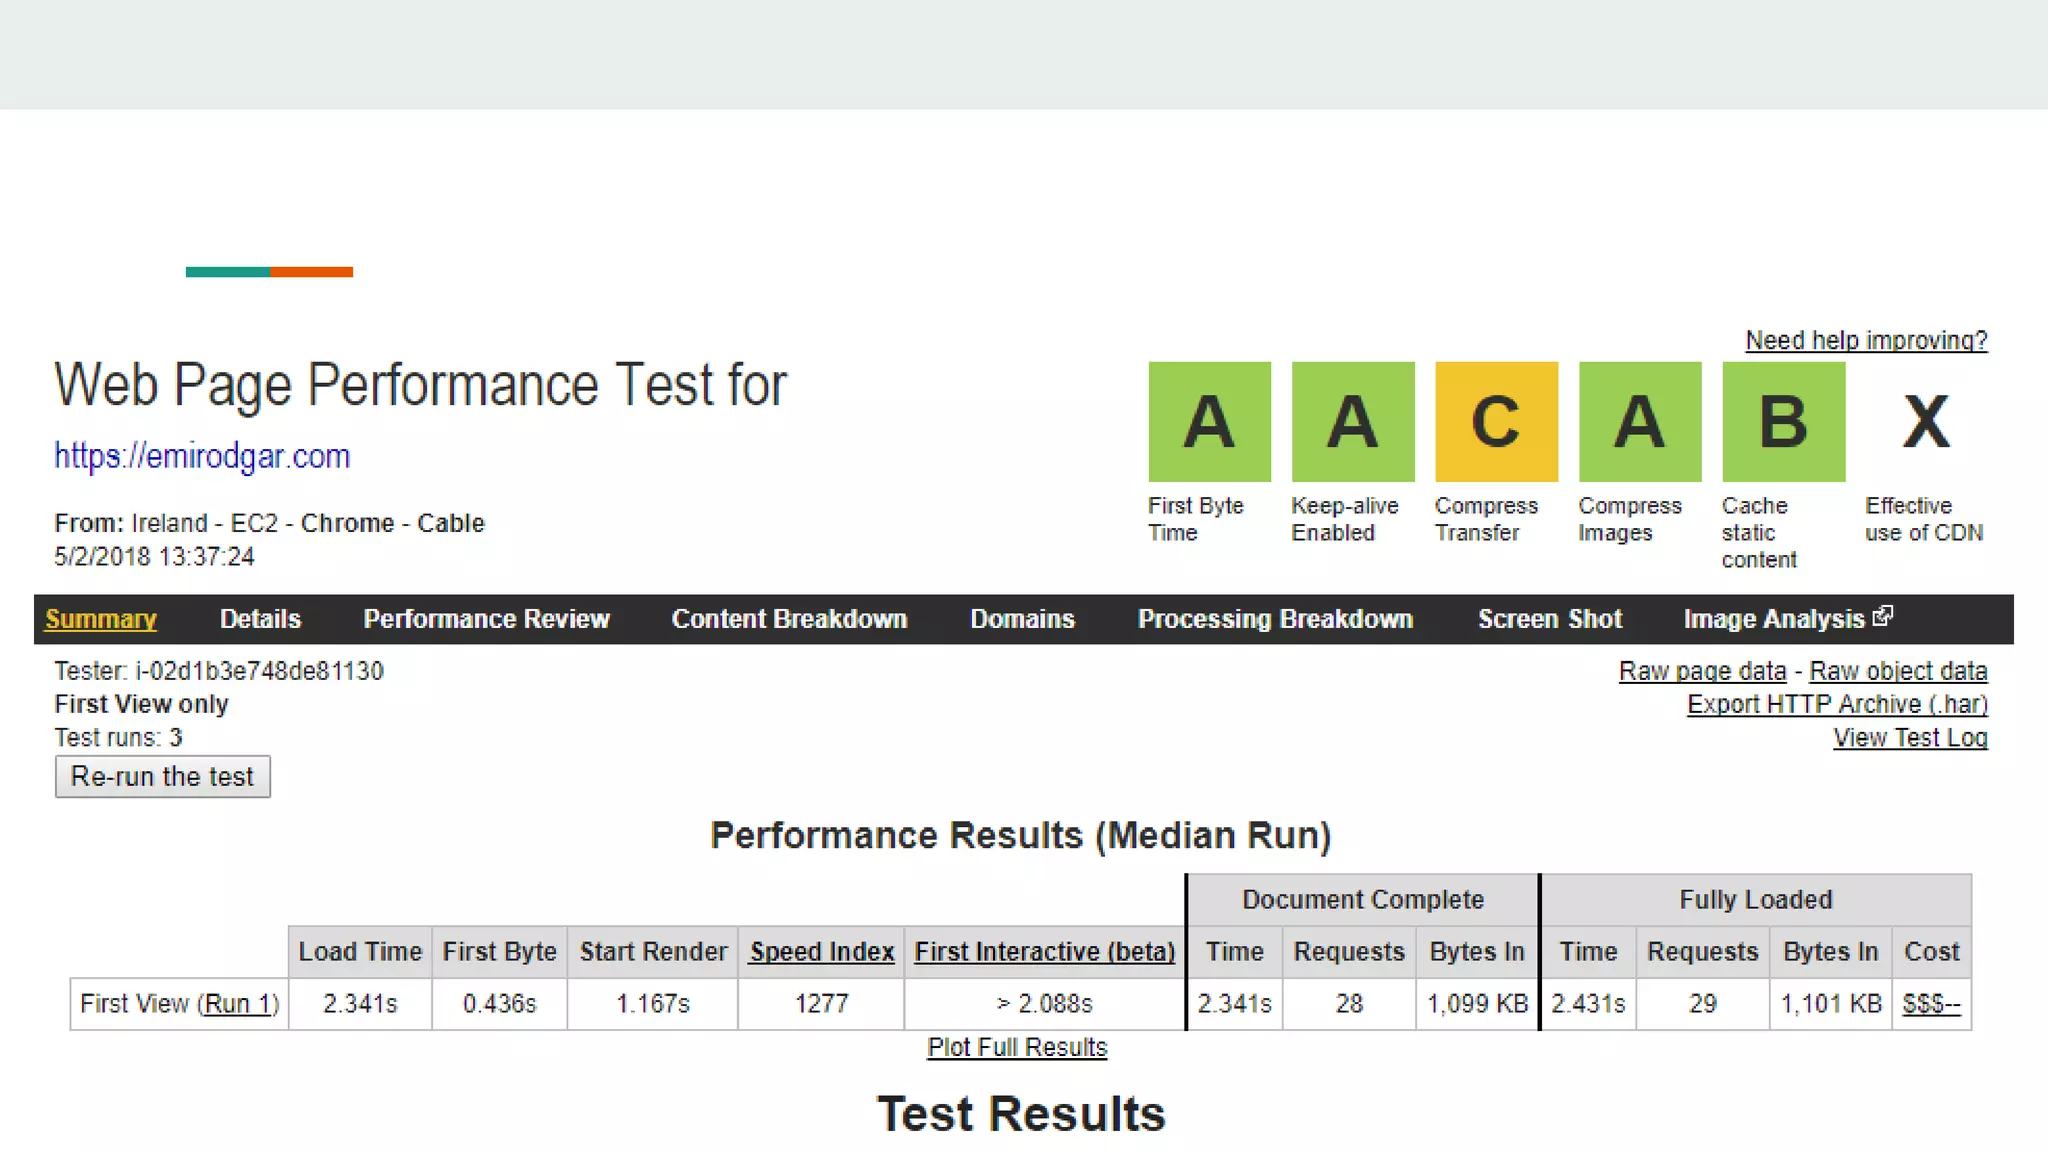Open the Run 1 link in First View row
The image size is (2048, 1152).
[x=238, y=1003]
